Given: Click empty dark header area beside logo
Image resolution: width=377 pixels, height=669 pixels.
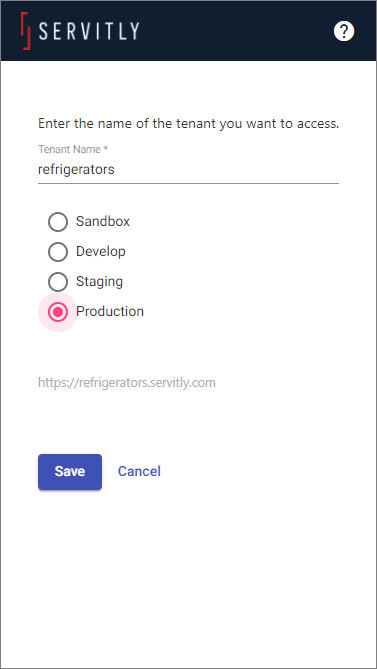Looking at the screenshot, I should pos(235,31).
